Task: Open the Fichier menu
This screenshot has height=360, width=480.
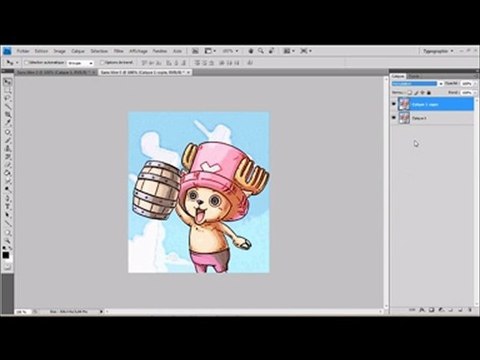Action: 23,51
